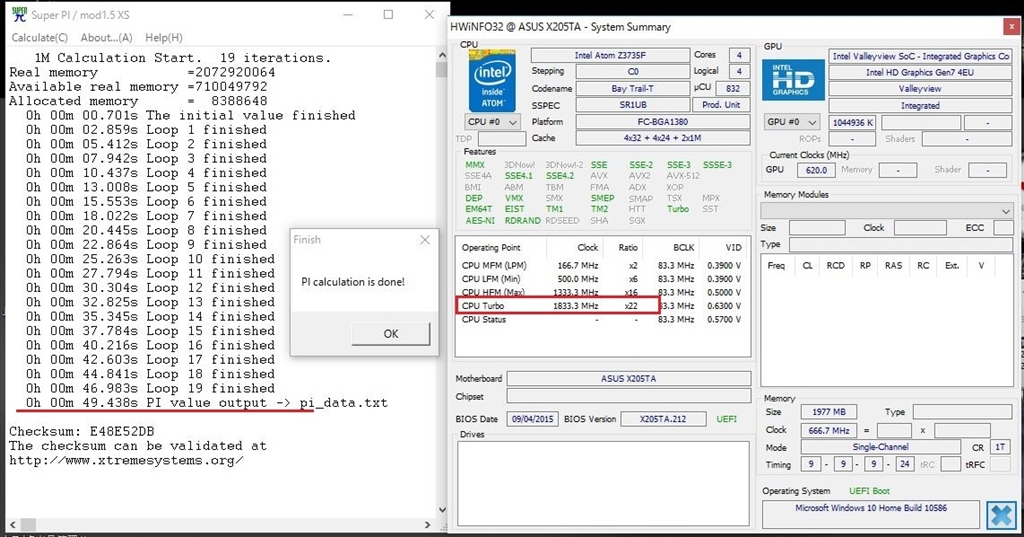The height and width of the screenshot is (537, 1024).
Task: Maximize the Super PI window
Action: point(388,14)
